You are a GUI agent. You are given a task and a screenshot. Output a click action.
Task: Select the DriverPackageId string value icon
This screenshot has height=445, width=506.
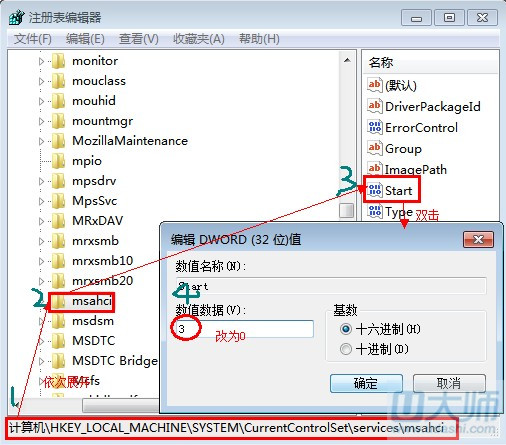pyautogui.click(x=375, y=106)
